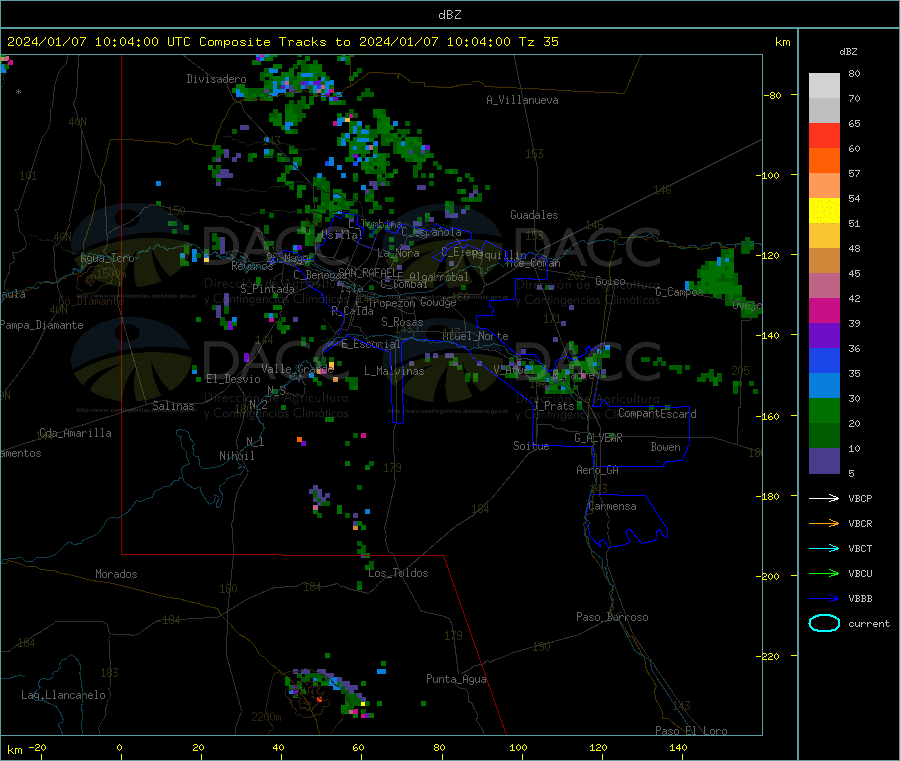This screenshot has width=900, height=761.
Task: Pick the light gray 70-80 dBZ swatch
Action: [x=824, y=86]
